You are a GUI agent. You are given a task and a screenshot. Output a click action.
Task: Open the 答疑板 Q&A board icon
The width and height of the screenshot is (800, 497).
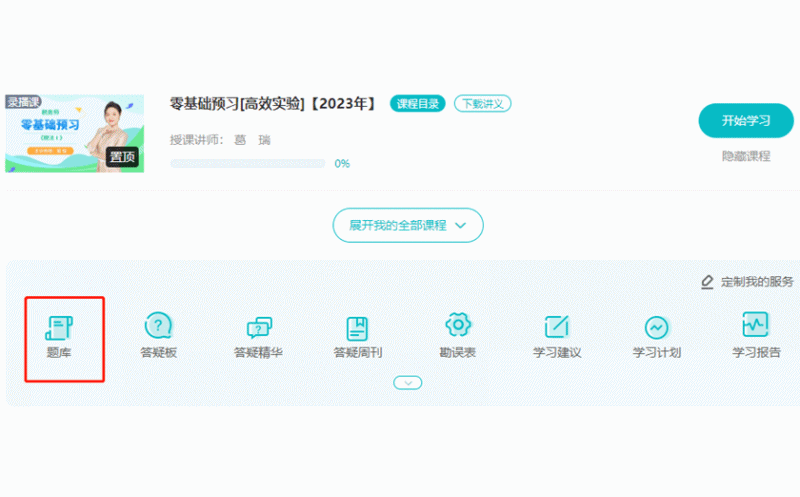pos(159,327)
